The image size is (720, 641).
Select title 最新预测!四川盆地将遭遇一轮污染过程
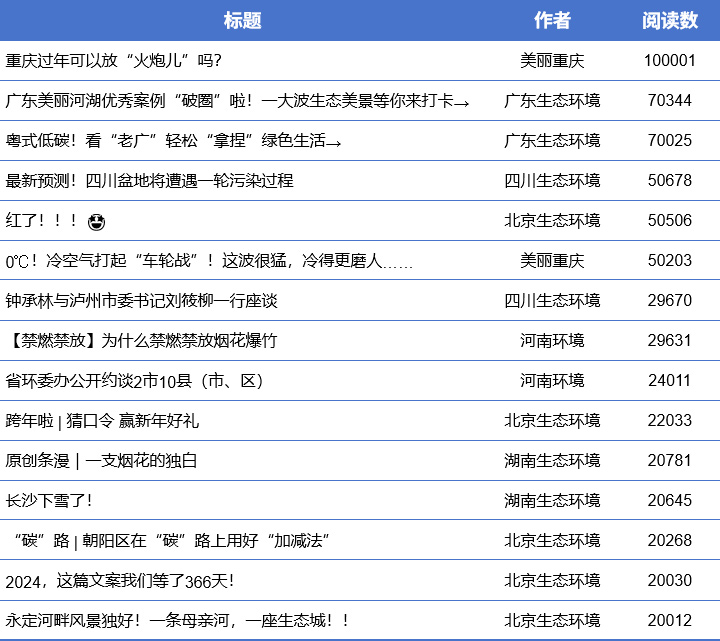click(149, 180)
